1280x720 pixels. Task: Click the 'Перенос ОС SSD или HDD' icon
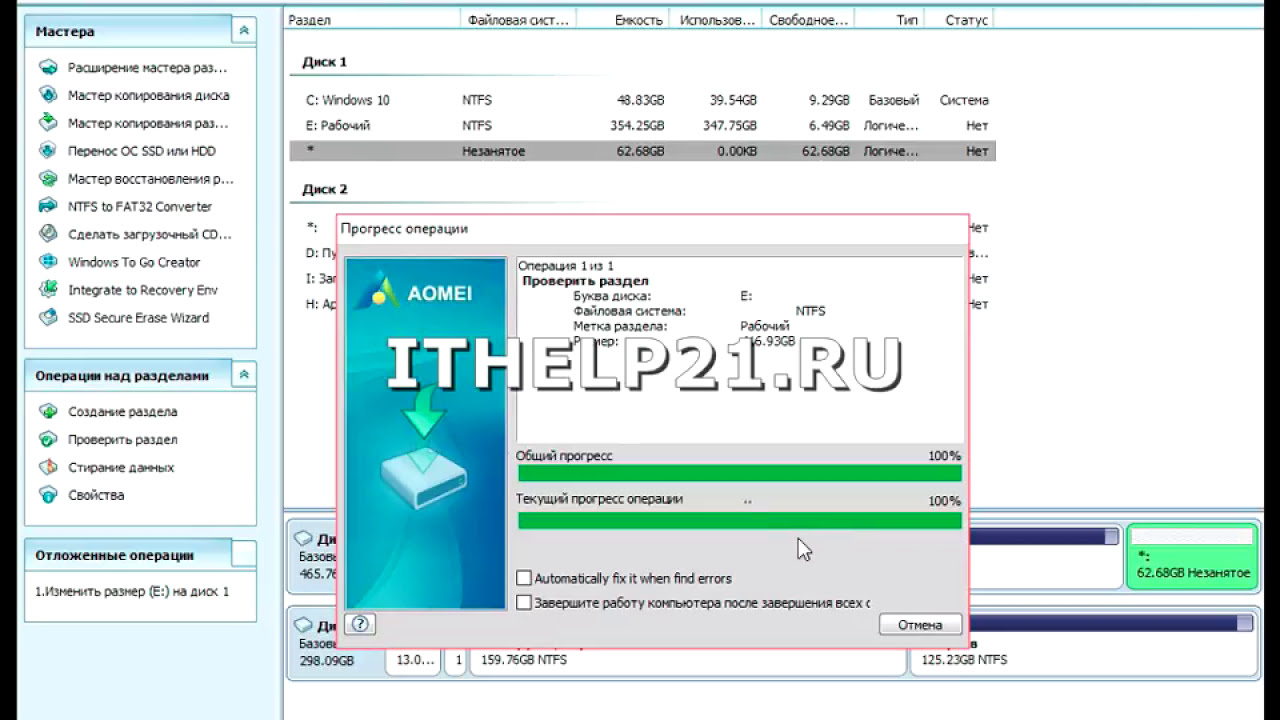48,151
